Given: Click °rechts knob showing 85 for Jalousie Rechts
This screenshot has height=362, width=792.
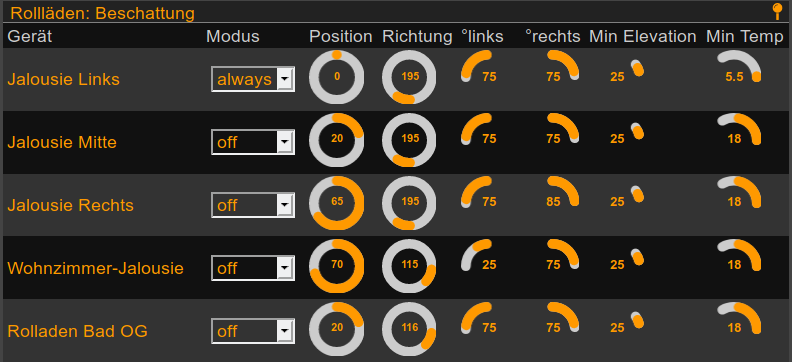Looking at the screenshot, I should point(563,192).
